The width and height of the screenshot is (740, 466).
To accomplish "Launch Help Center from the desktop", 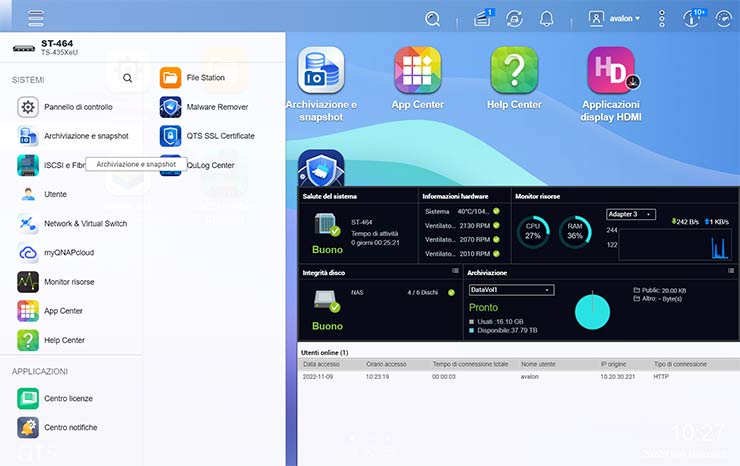I will tap(514, 80).
